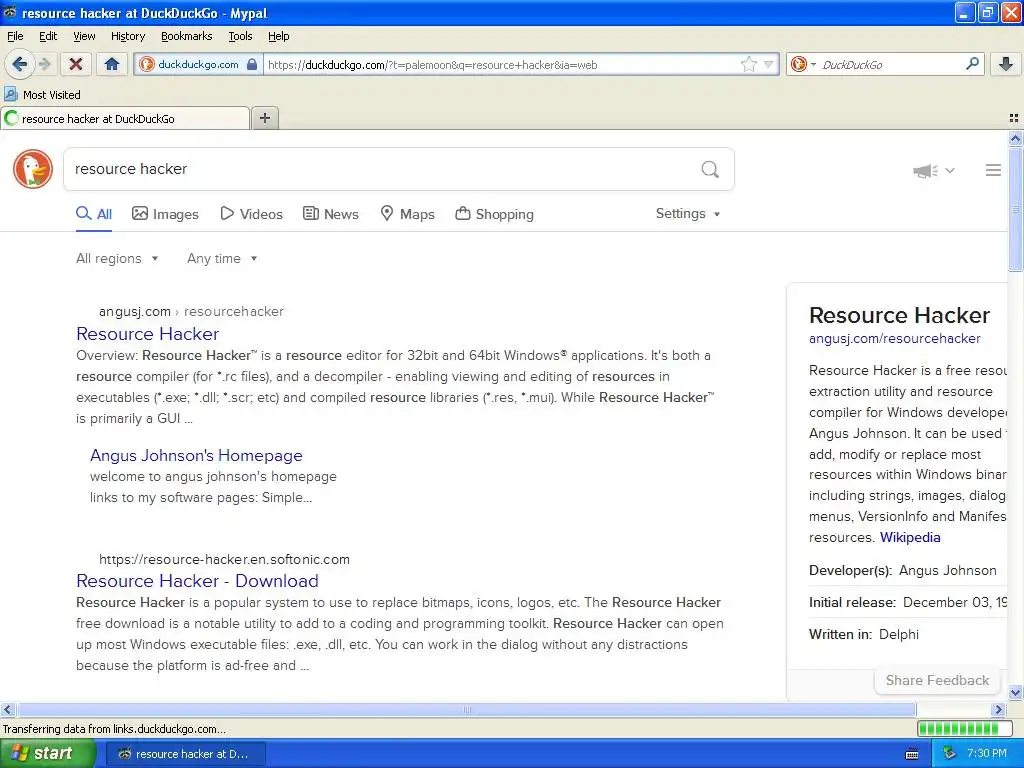The image size is (1024, 768).
Task: Click the vertical scrollbar up arrow
Action: 1015,138
